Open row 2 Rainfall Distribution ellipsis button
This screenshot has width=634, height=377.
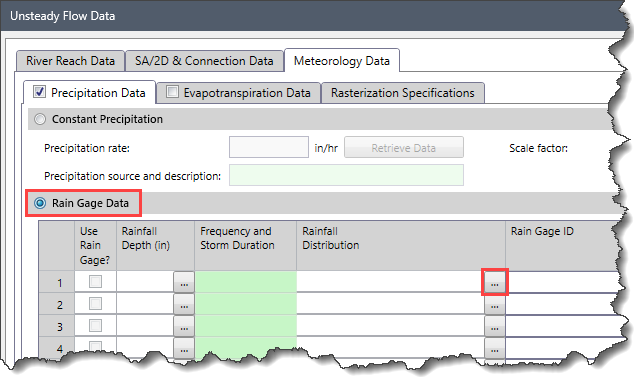(x=495, y=304)
